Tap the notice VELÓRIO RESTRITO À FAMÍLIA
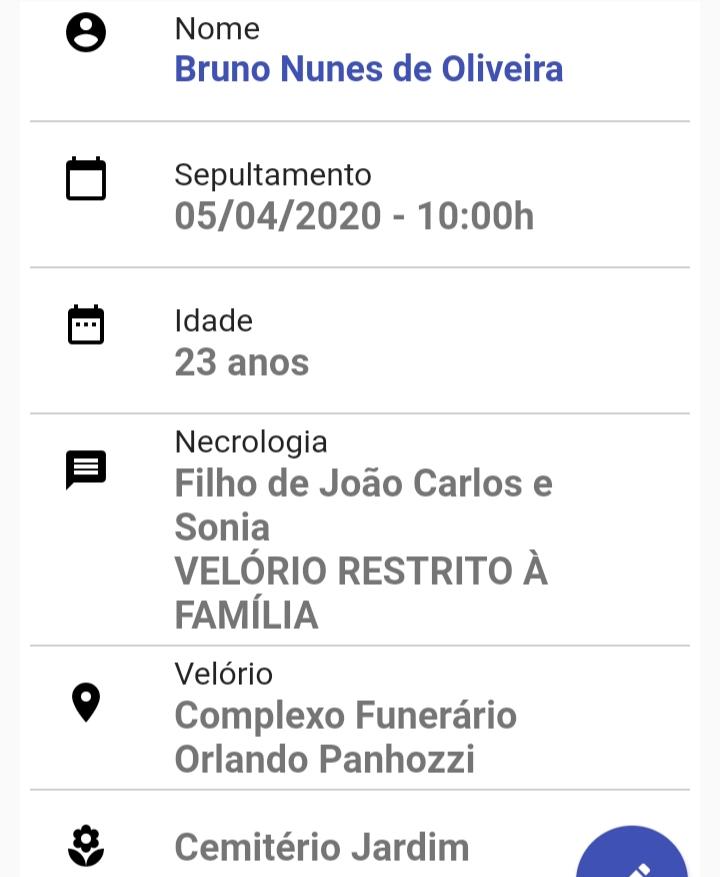 (x=361, y=593)
